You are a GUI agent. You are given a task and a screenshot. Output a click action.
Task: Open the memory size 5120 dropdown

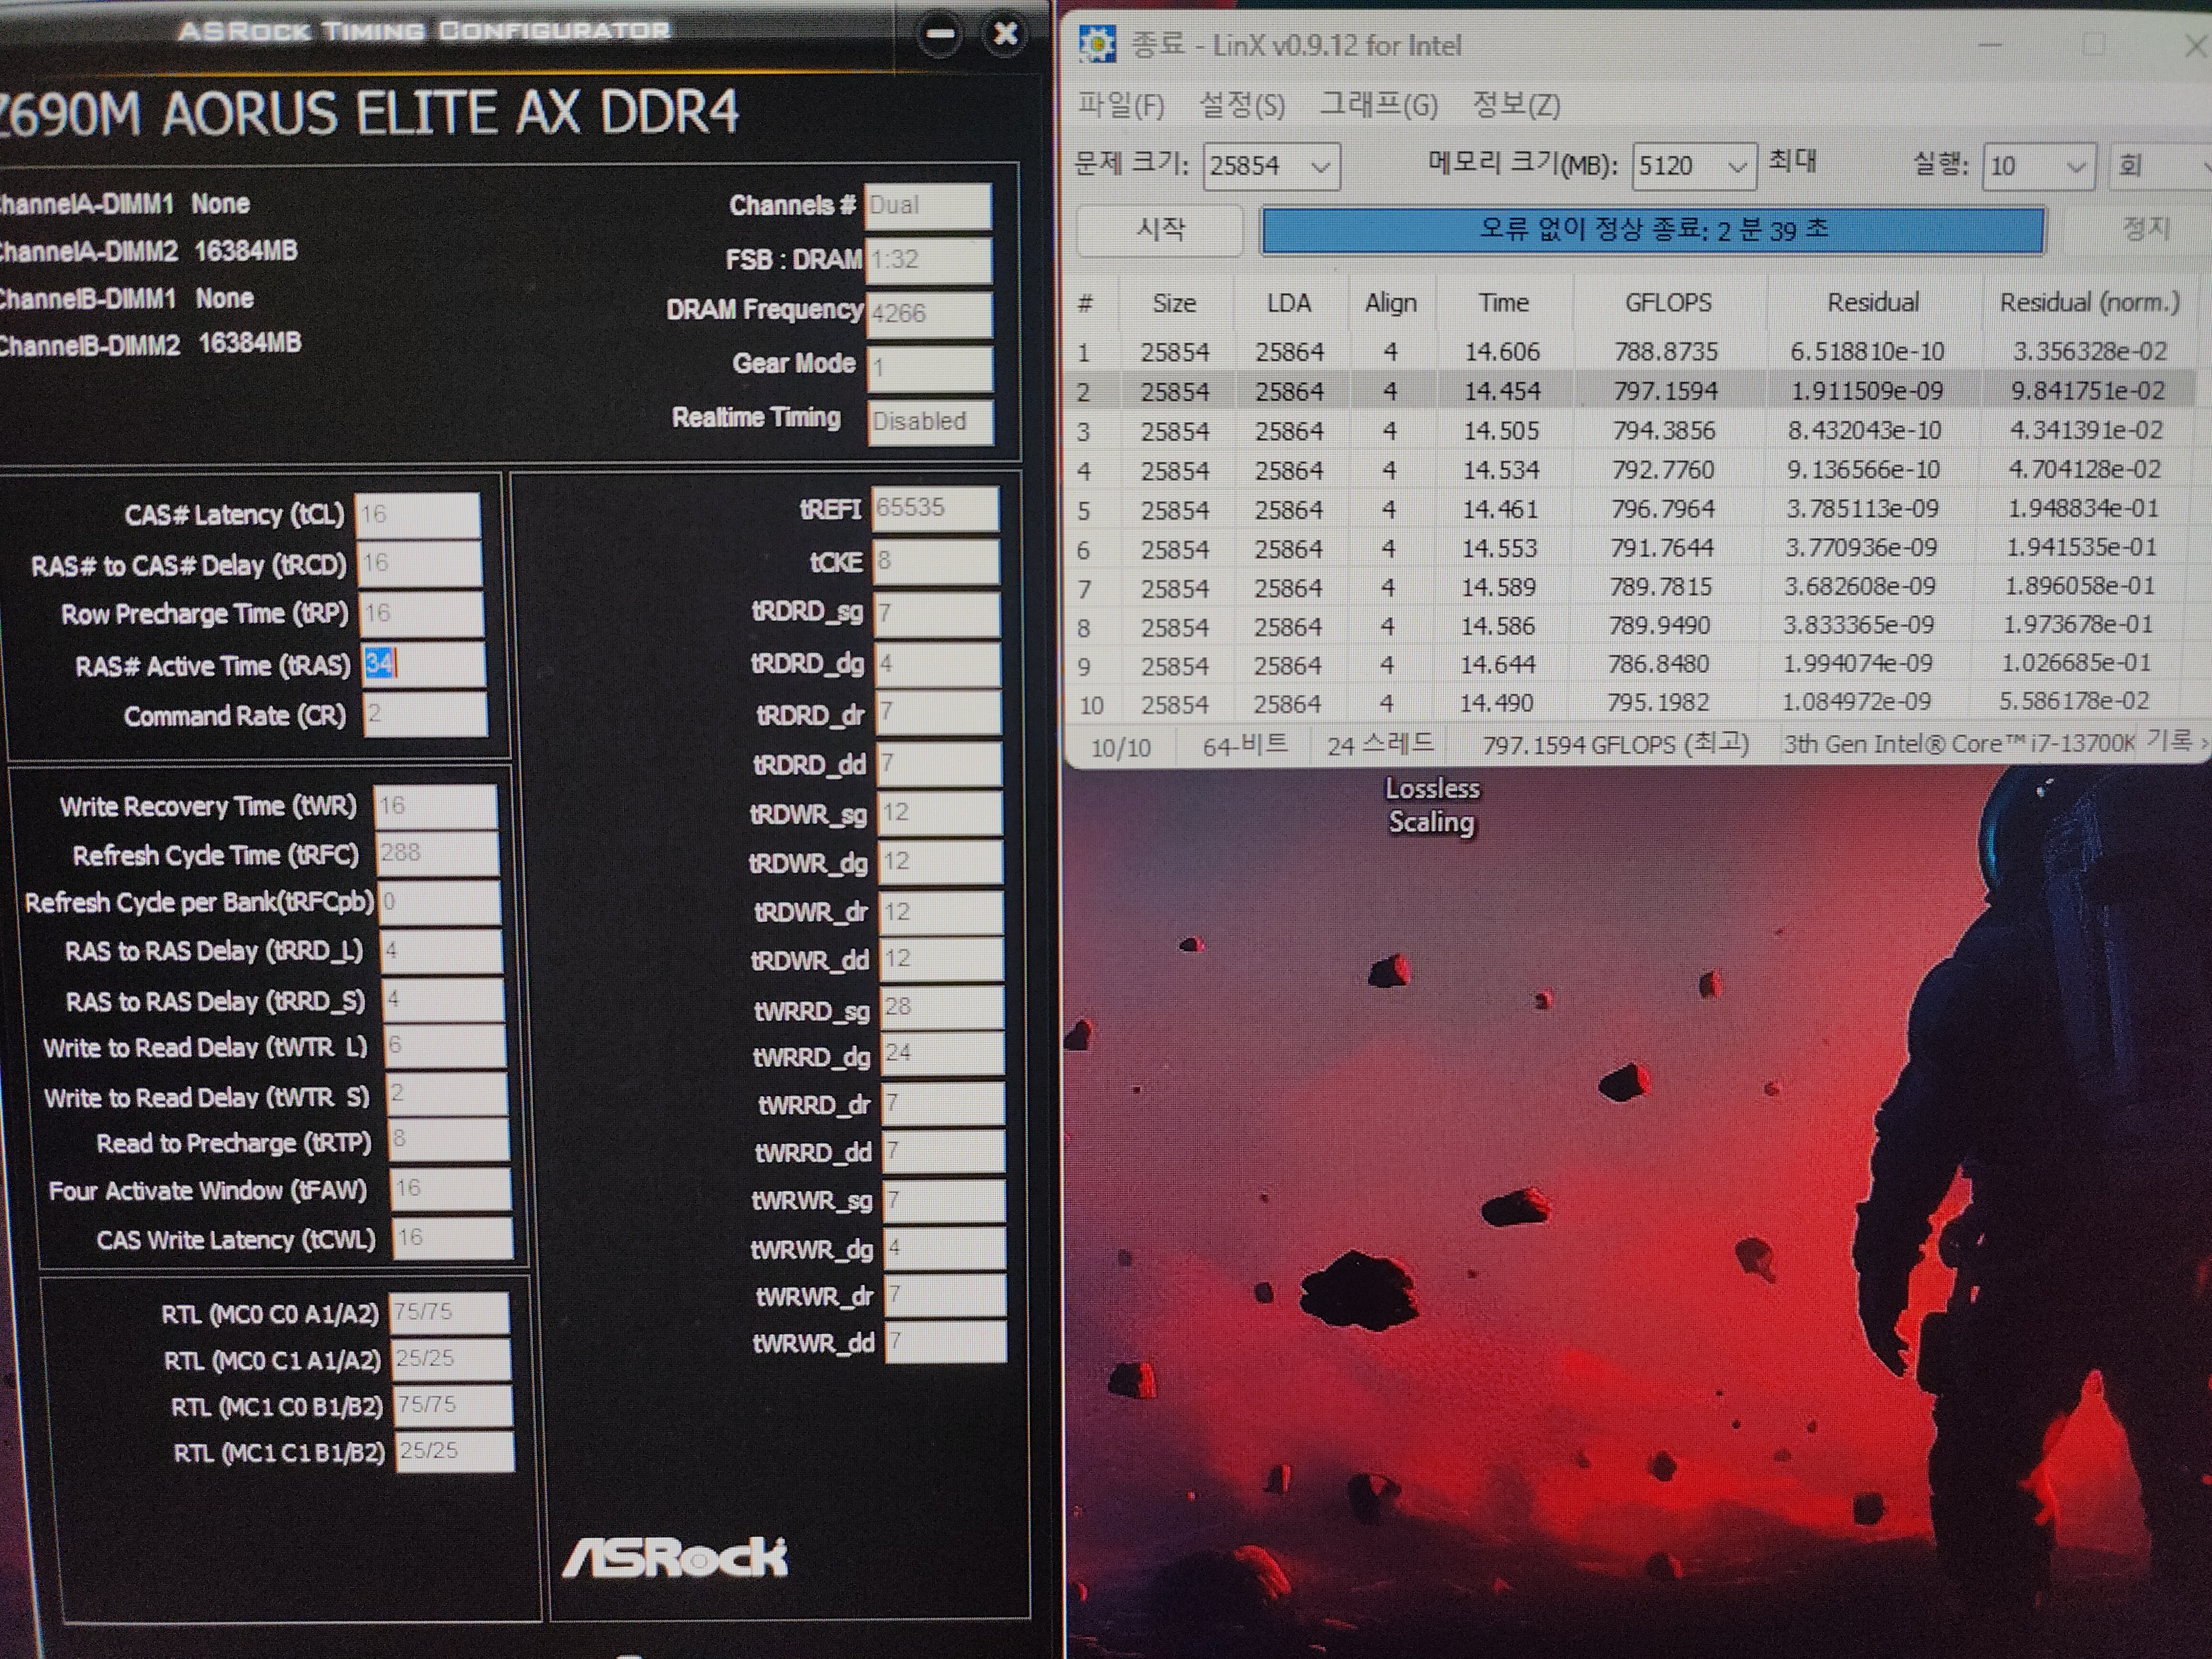click(1737, 167)
